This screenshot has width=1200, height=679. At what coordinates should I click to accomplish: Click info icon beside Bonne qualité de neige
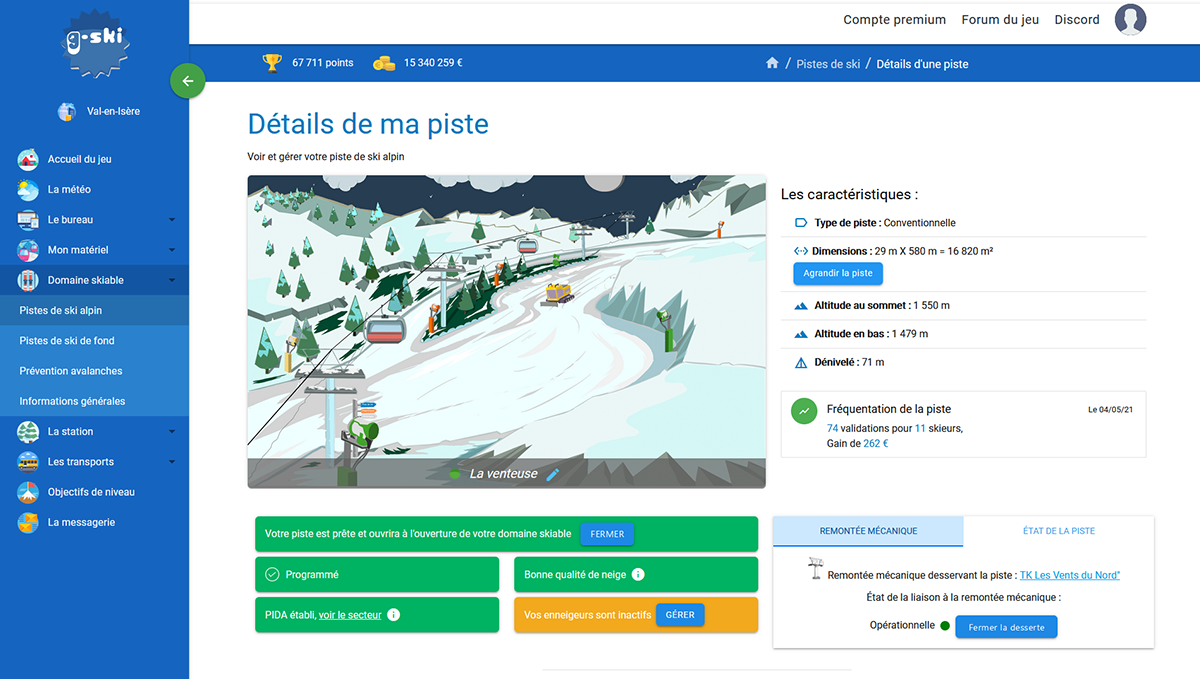pyautogui.click(x=638, y=575)
